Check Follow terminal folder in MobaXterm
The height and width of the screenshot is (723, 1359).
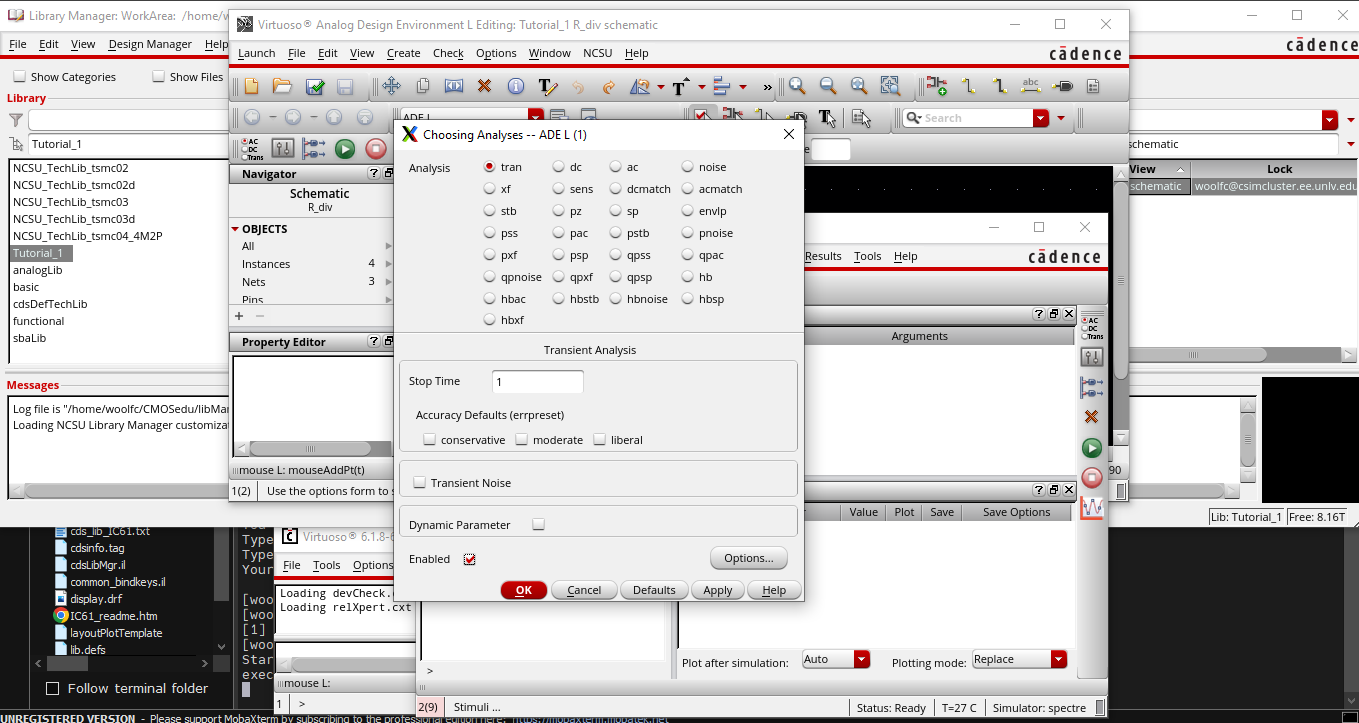pyautogui.click(x=53, y=688)
